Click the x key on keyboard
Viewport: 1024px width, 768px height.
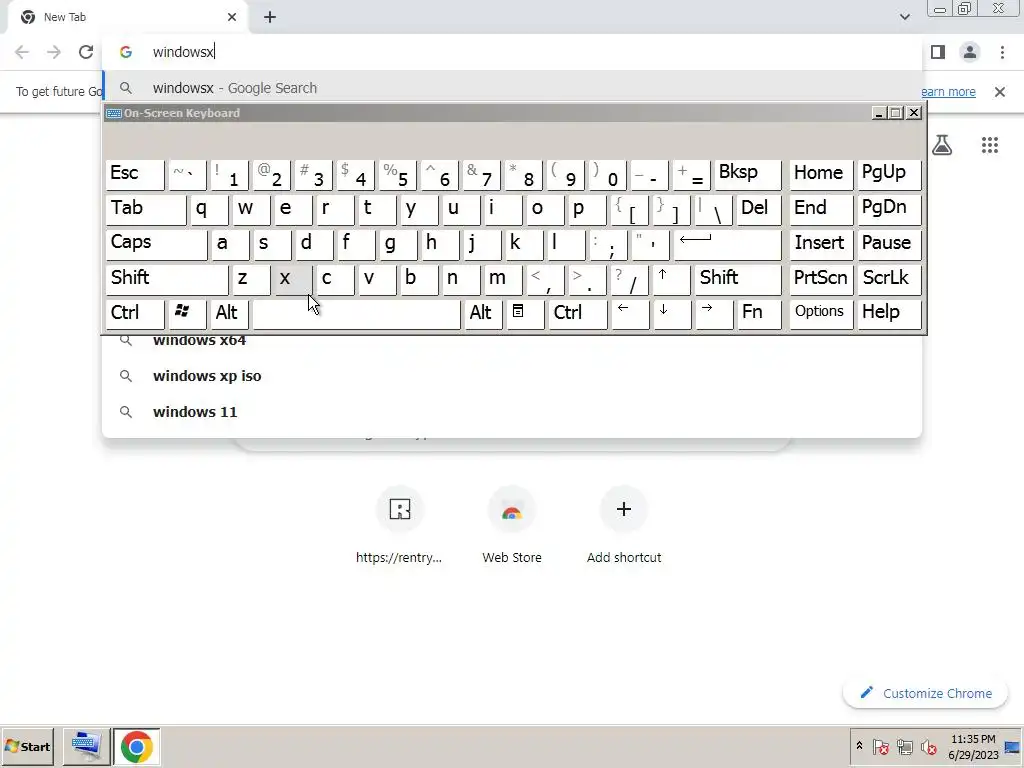293,280
